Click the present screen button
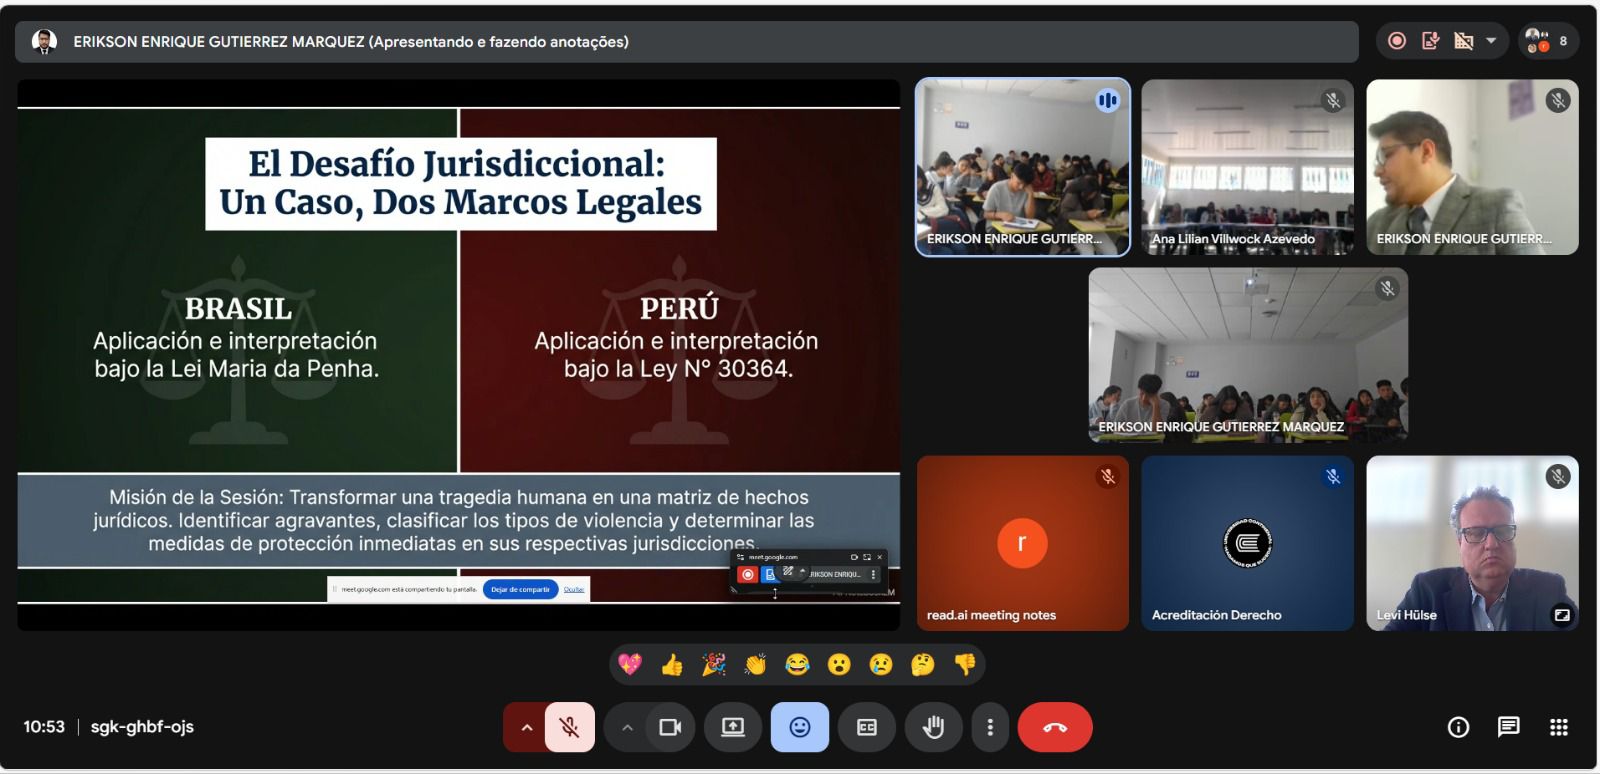This screenshot has width=1600, height=774. (733, 727)
